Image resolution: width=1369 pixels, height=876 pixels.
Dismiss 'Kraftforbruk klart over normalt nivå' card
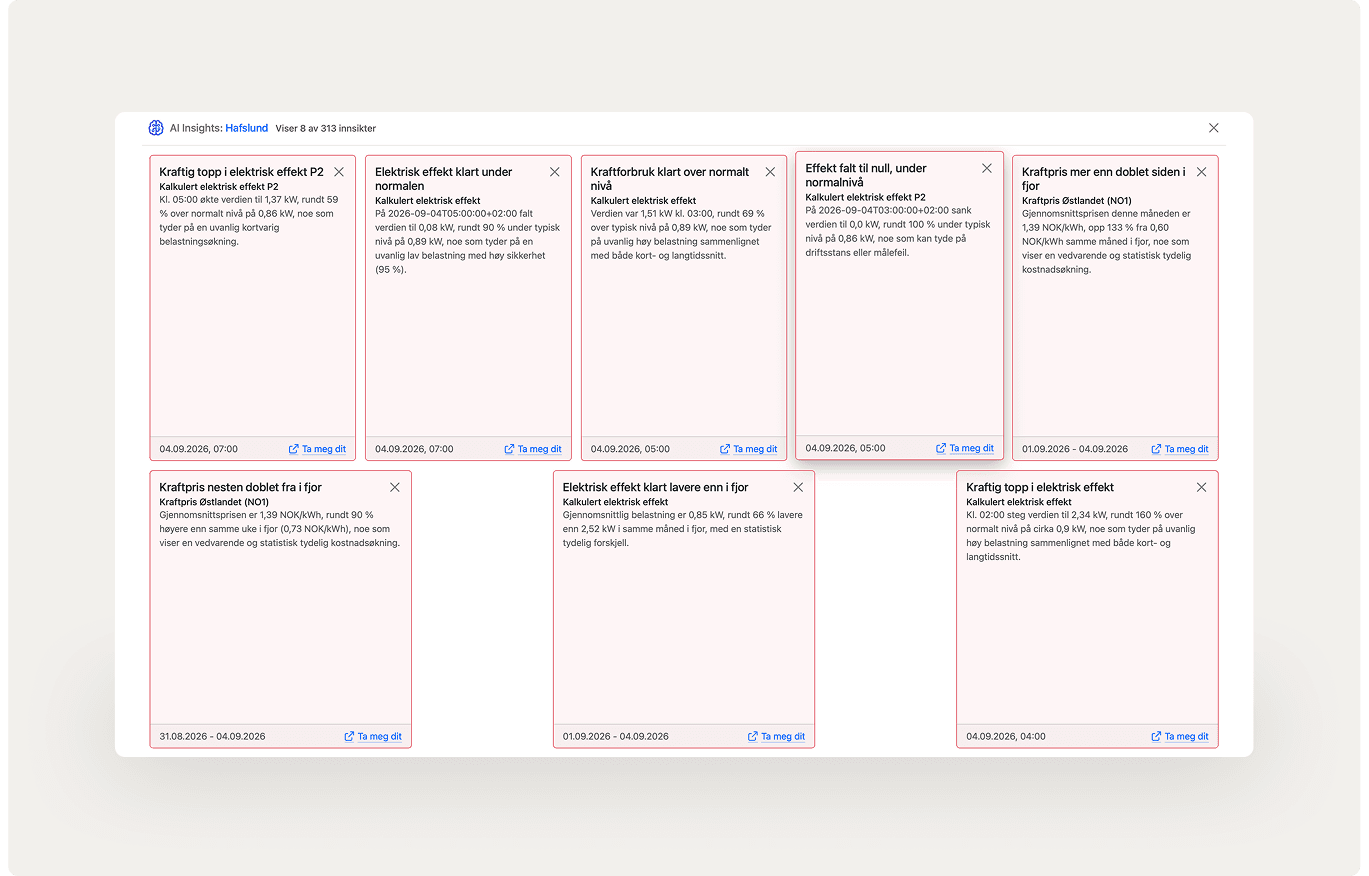[770, 172]
